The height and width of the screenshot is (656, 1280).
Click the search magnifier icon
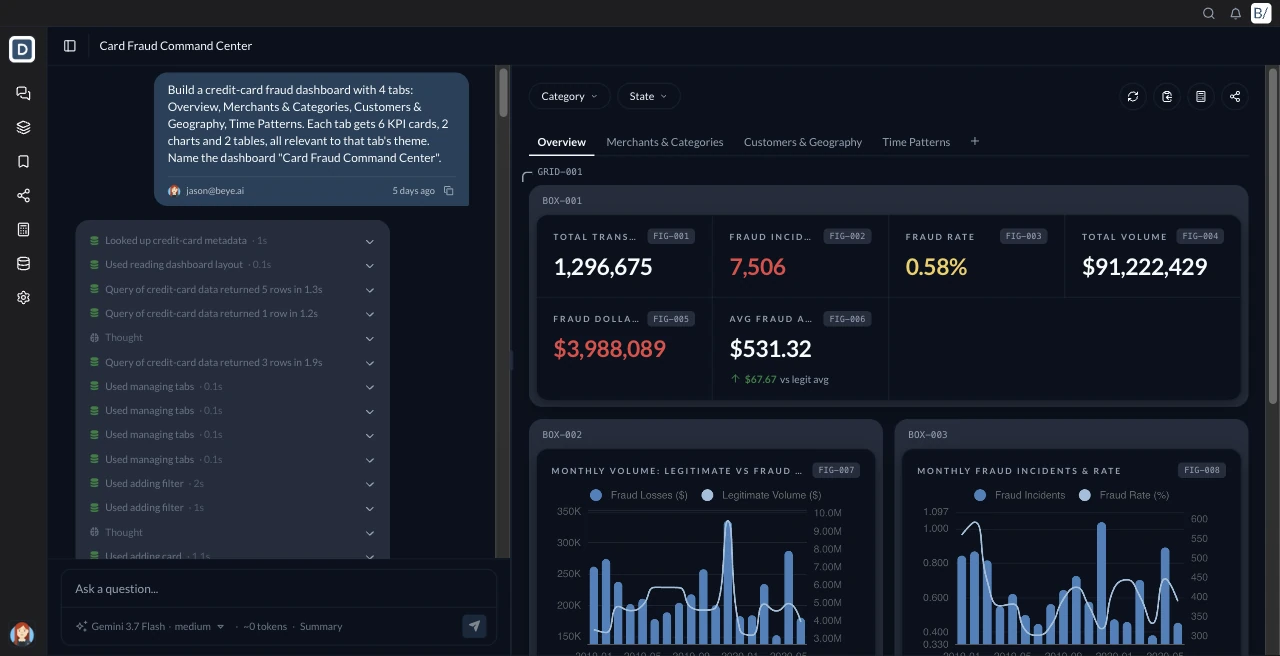pos(1208,13)
